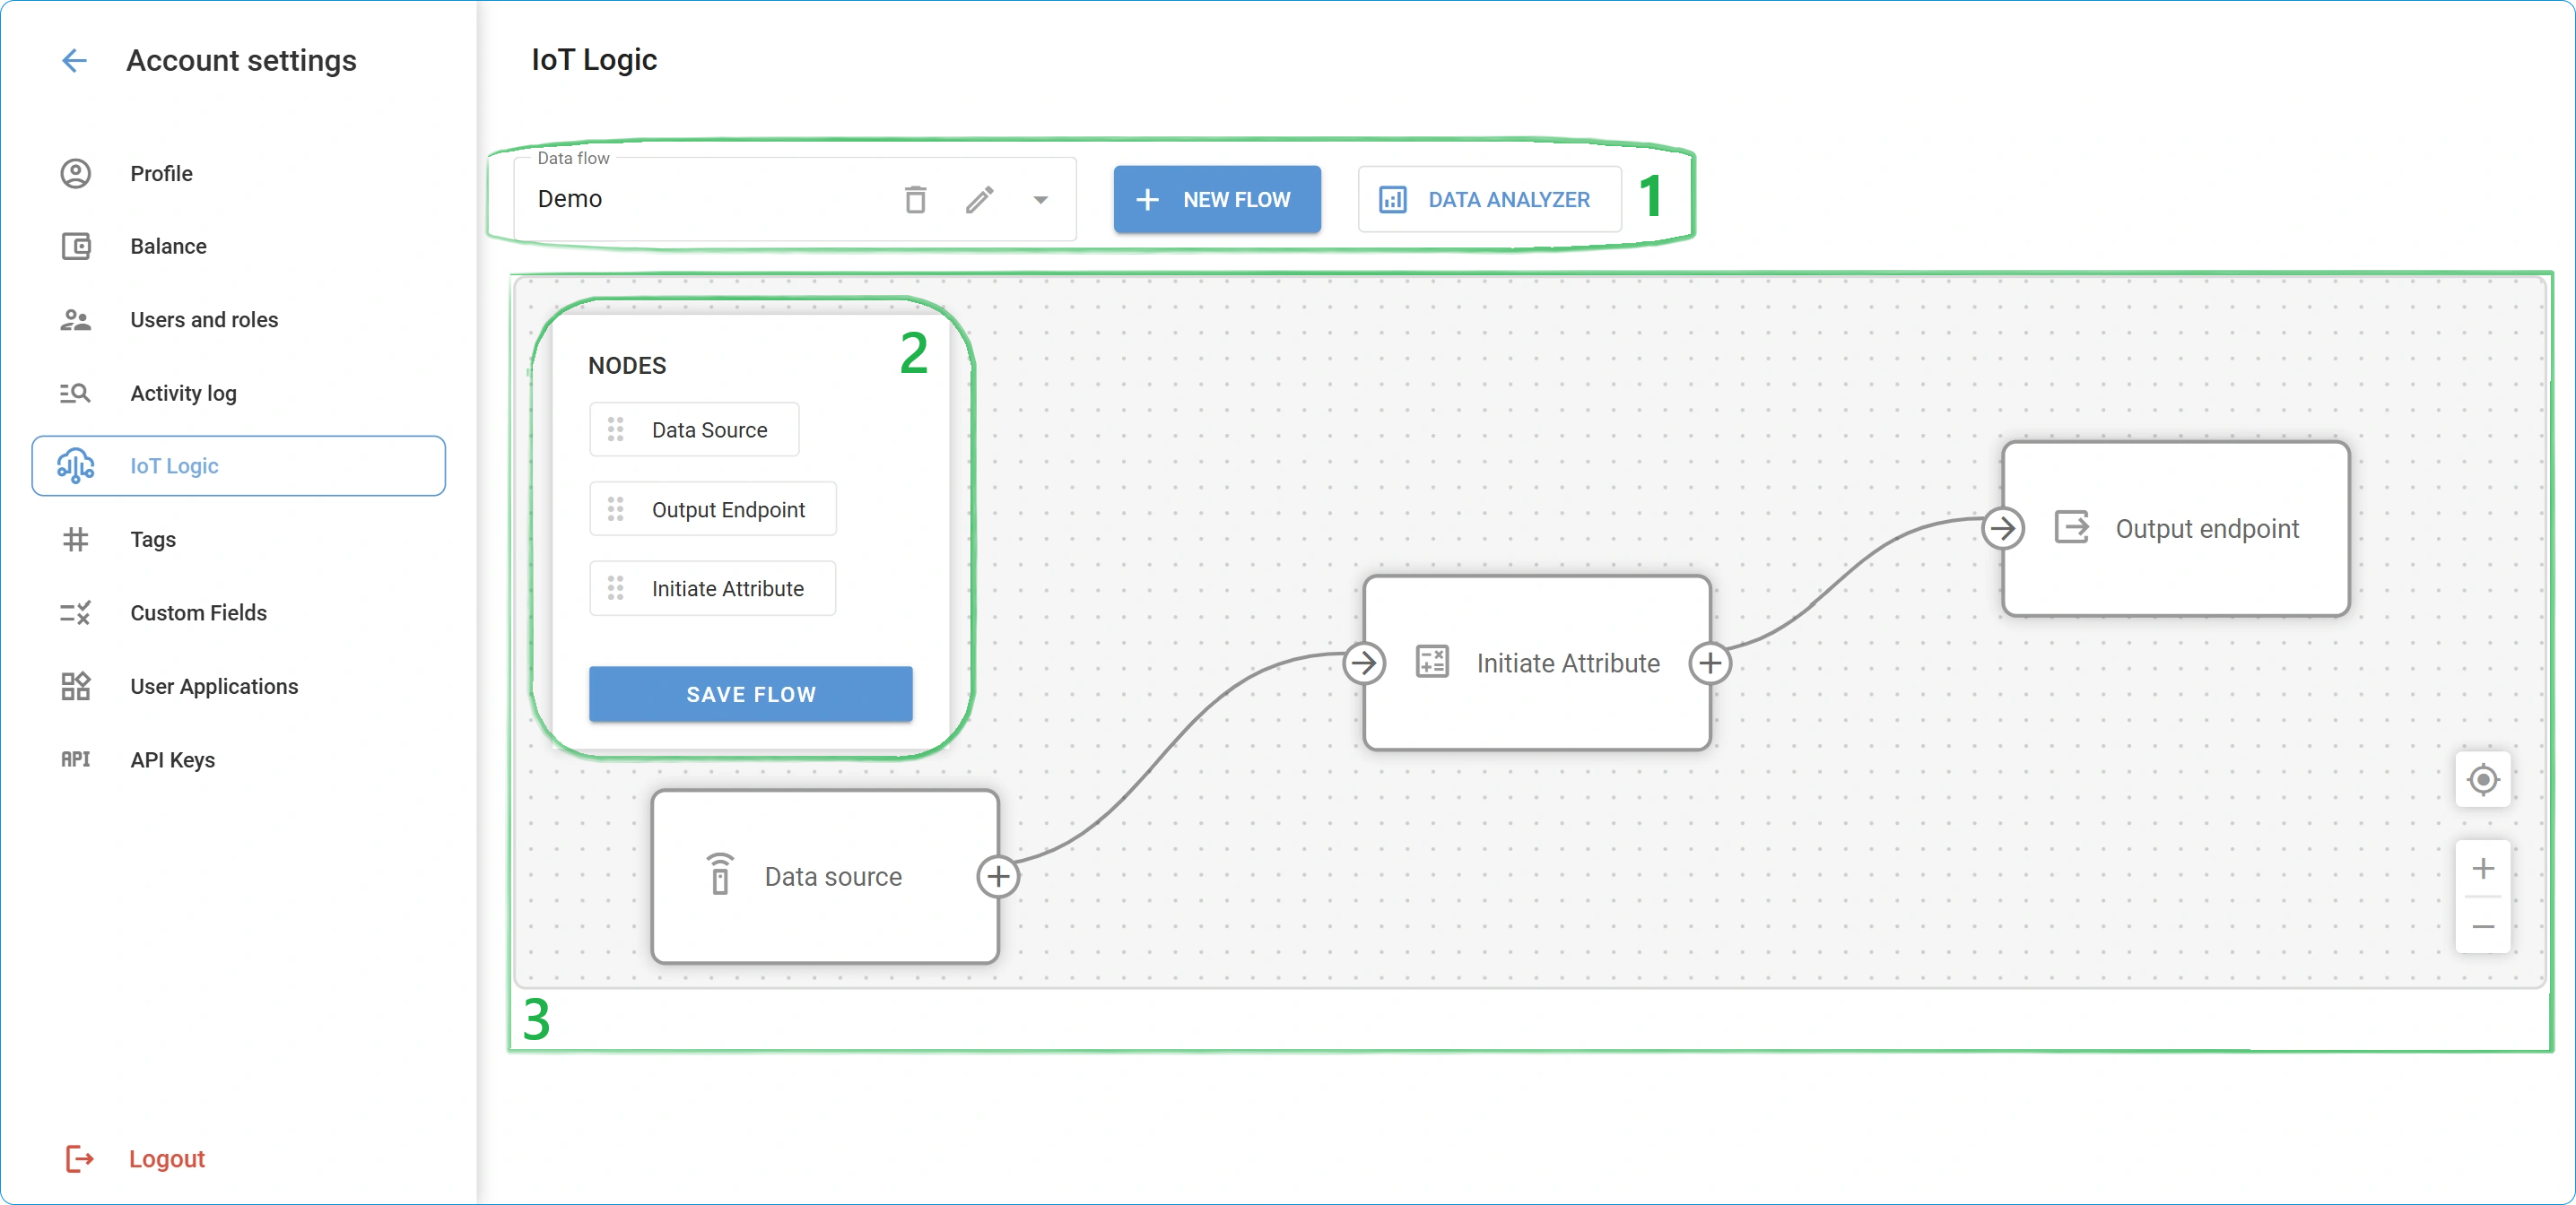
Task: Click the drag-handle dots on Data Source item
Action: click(x=617, y=429)
